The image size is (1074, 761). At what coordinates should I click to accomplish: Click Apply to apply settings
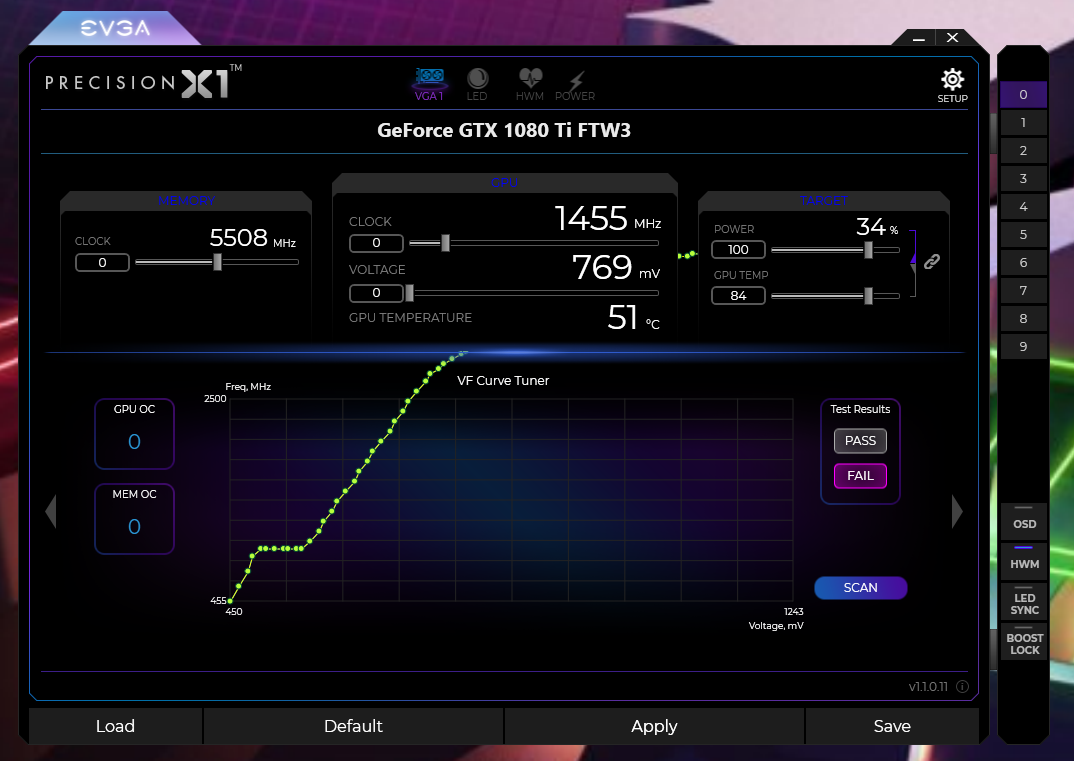coord(654,726)
